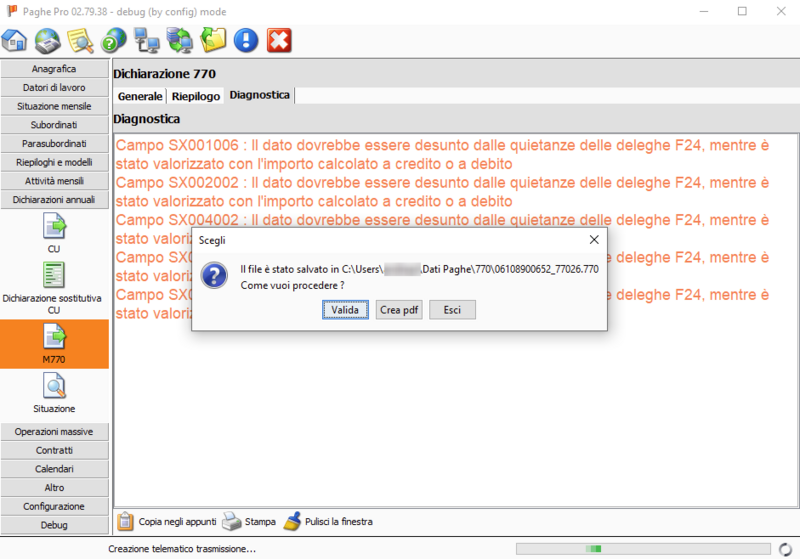Expand the Calendari section
The width and height of the screenshot is (800, 559).
(x=54, y=469)
